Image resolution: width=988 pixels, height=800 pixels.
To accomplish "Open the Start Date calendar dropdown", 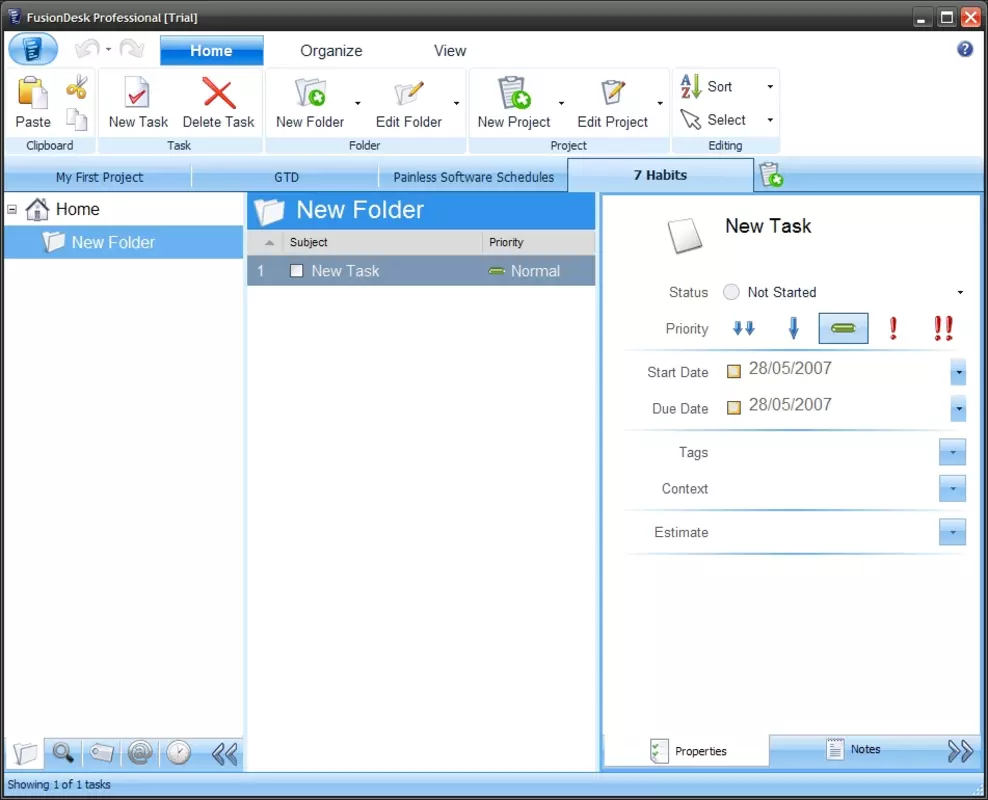I will click(x=958, y=372).
